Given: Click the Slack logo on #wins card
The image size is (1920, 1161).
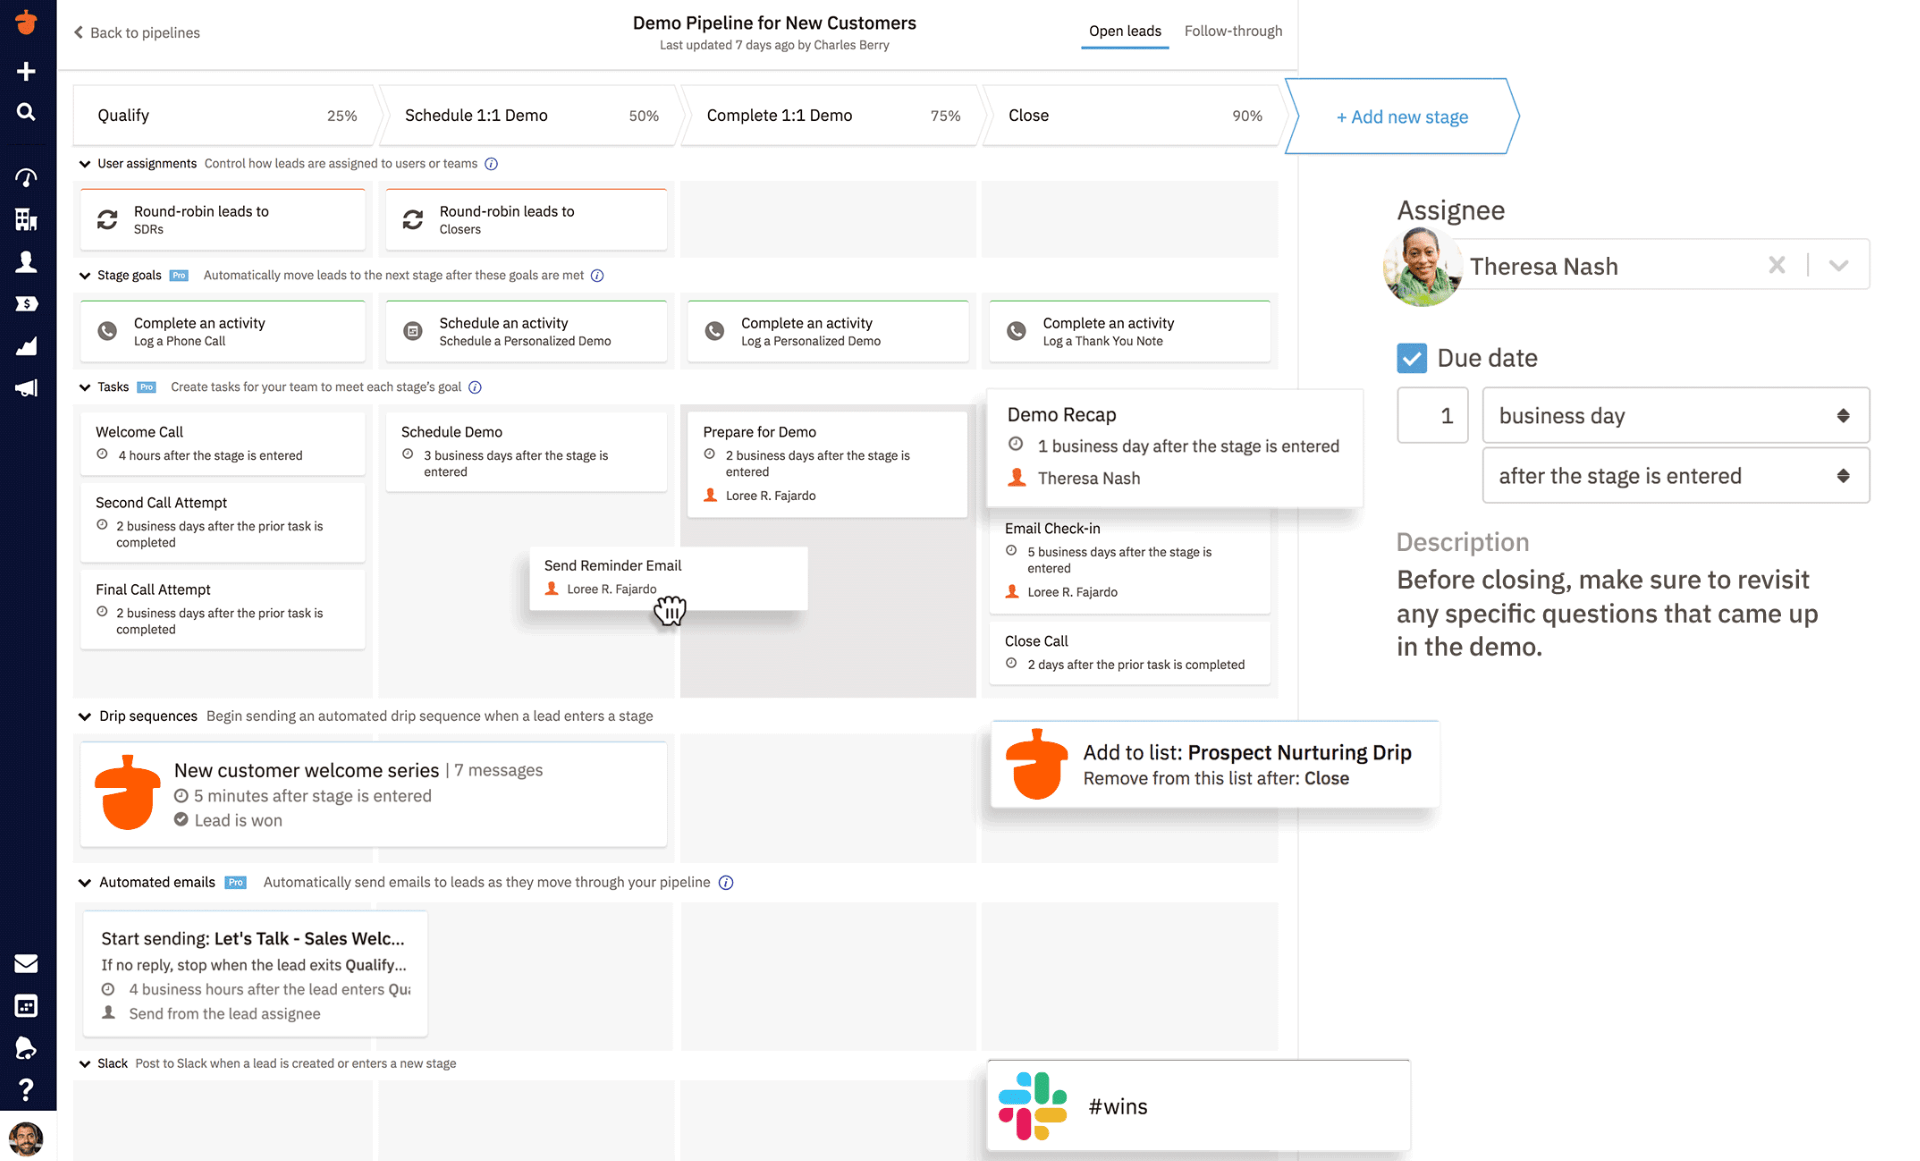Looking at the screenshot, I should click(x=1033, y=1106).
